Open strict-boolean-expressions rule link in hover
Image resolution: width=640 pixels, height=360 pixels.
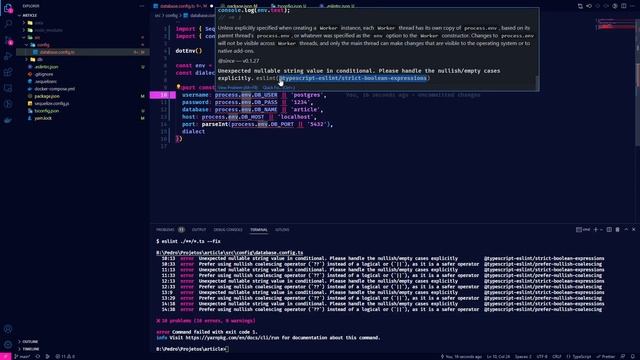click(353, 78)
